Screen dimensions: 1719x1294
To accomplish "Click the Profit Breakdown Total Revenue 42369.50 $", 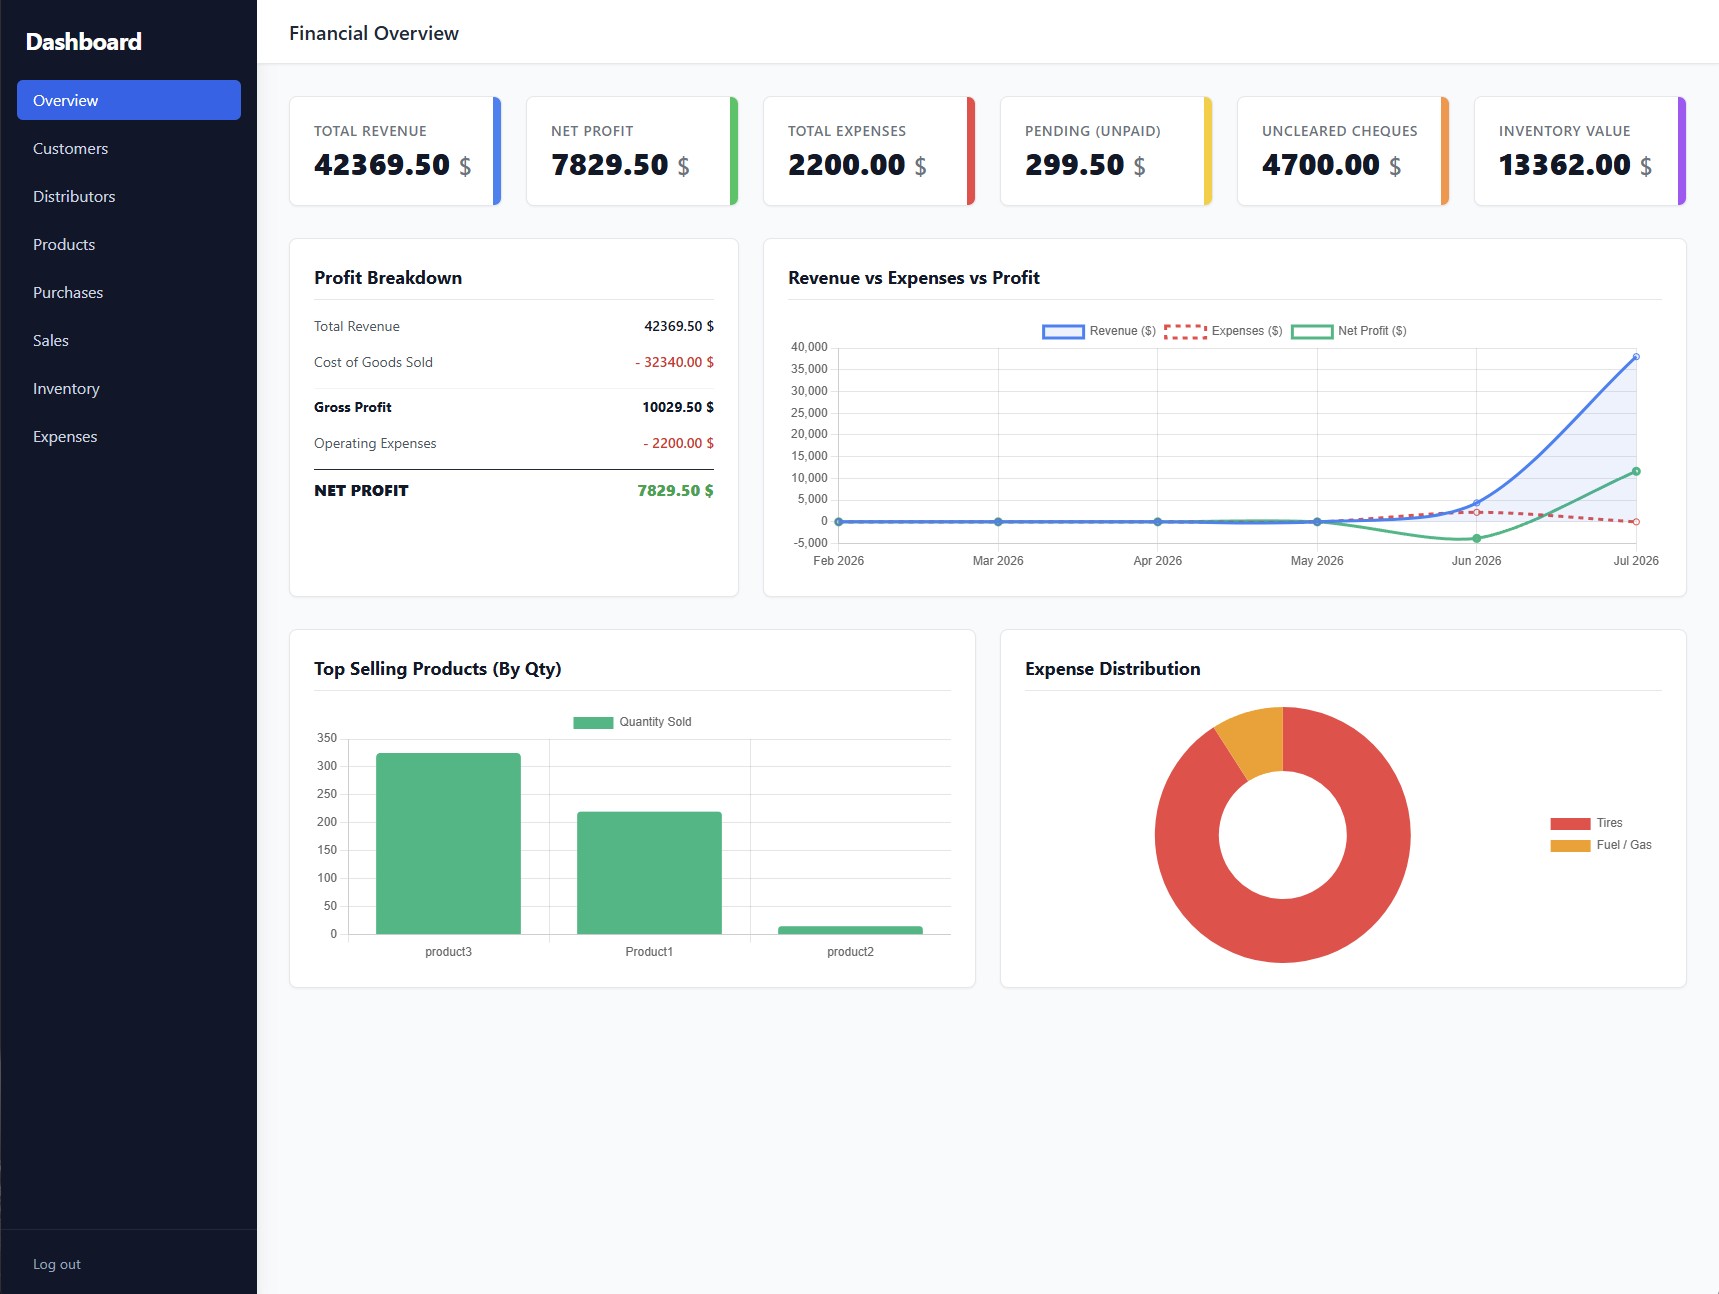I will pyautogui.click(x=679, y=326).
